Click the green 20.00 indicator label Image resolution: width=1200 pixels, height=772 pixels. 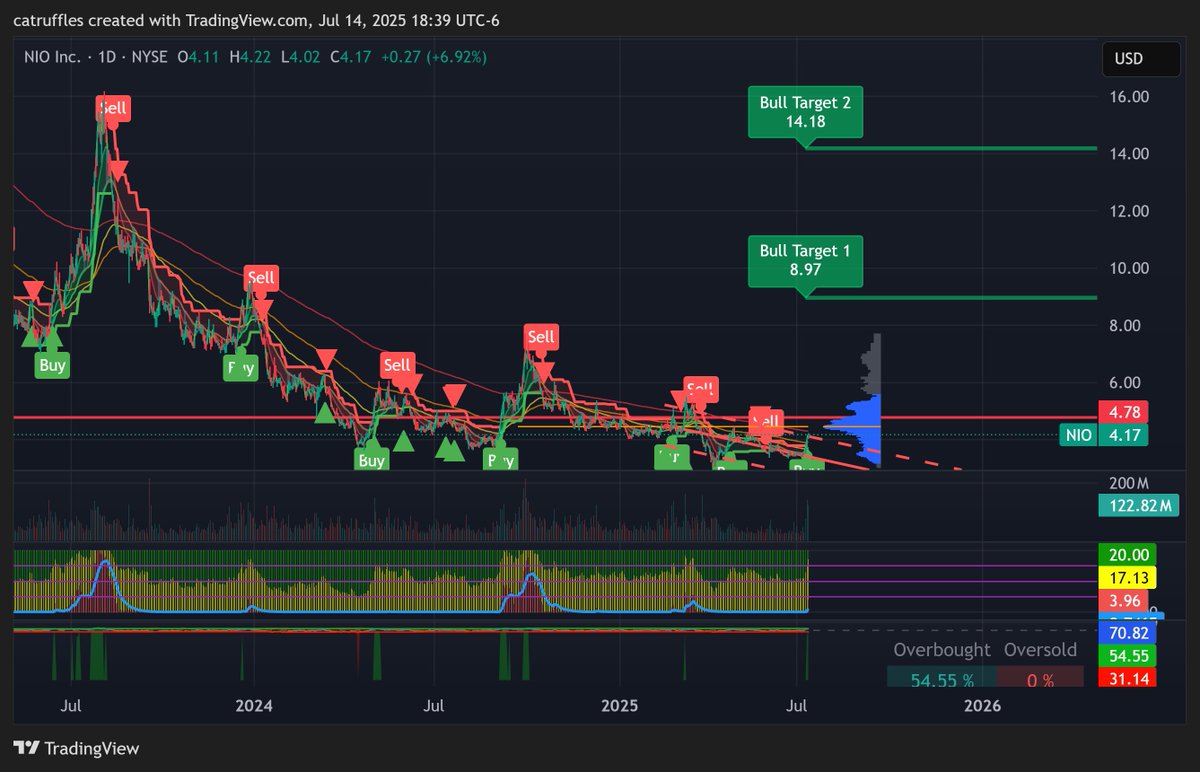1127,555
